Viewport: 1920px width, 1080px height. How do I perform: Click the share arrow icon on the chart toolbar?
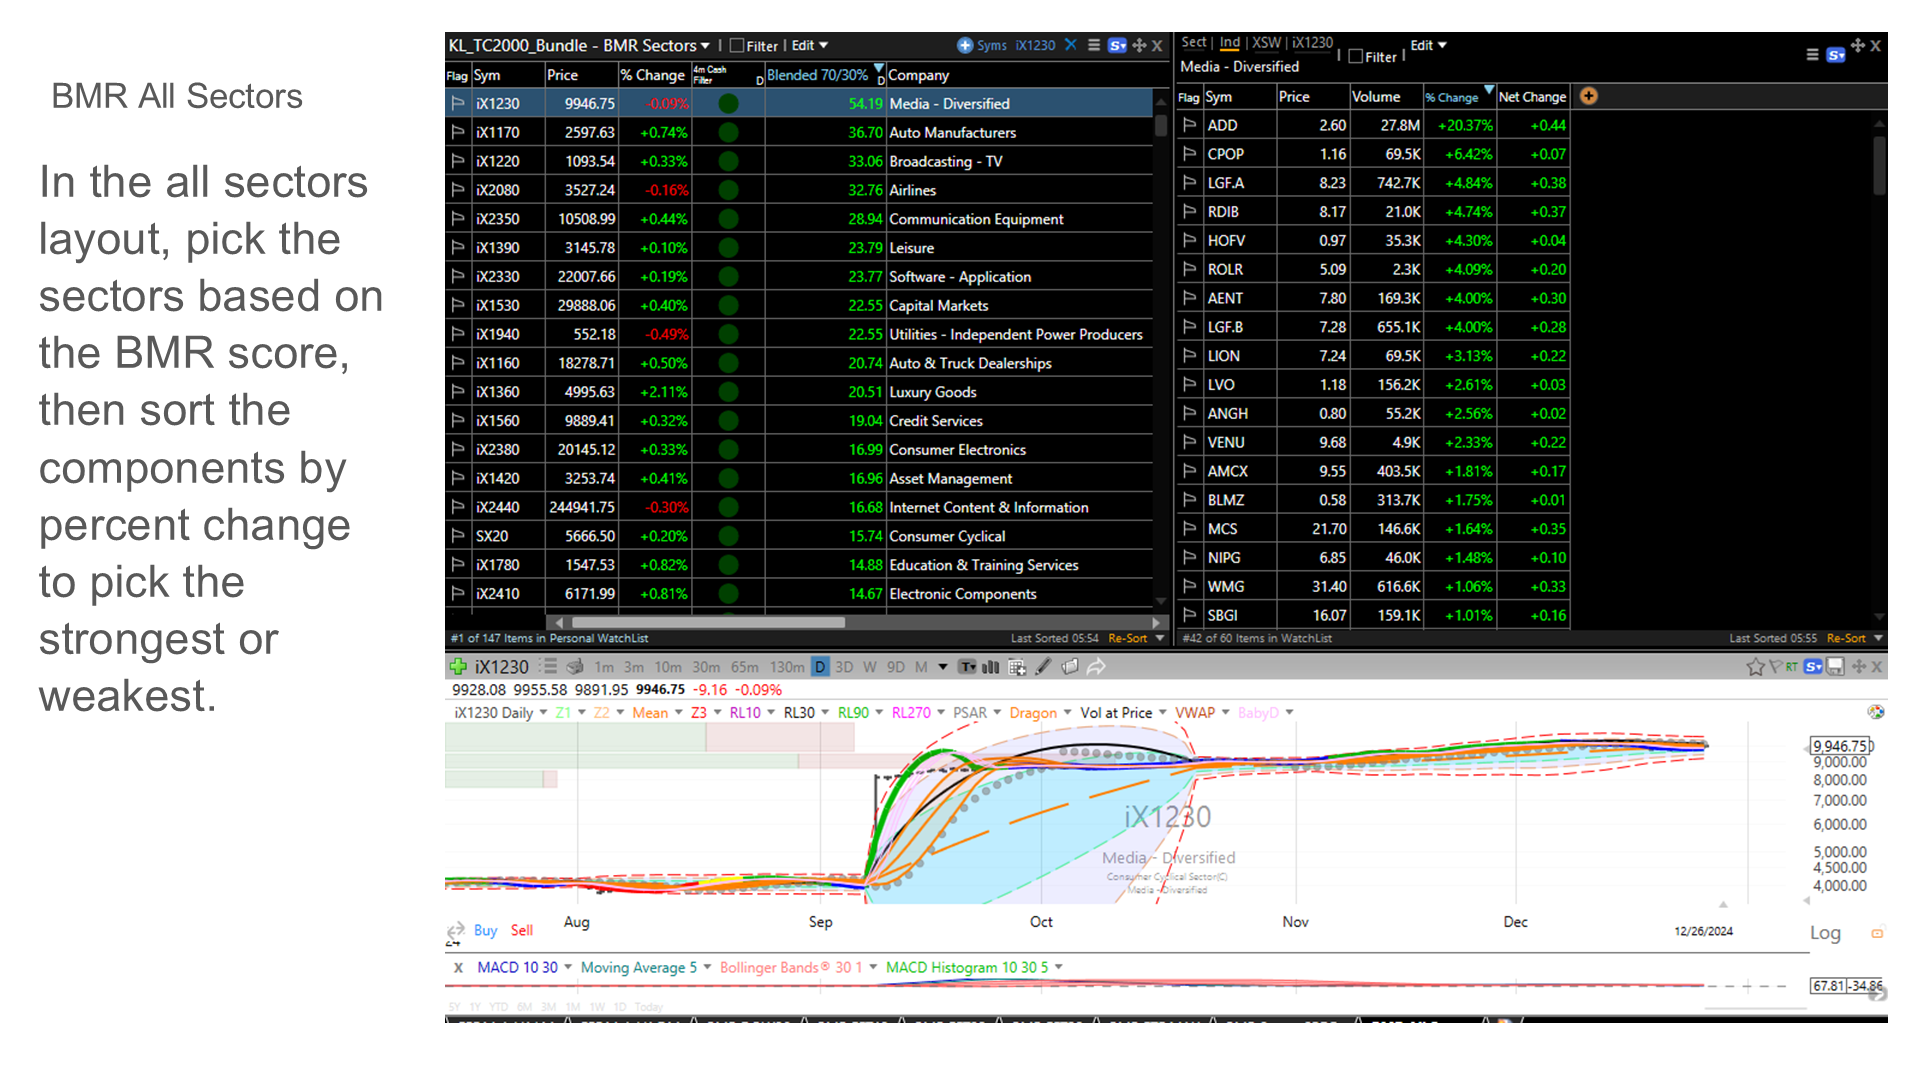[x=1096, y=667]
